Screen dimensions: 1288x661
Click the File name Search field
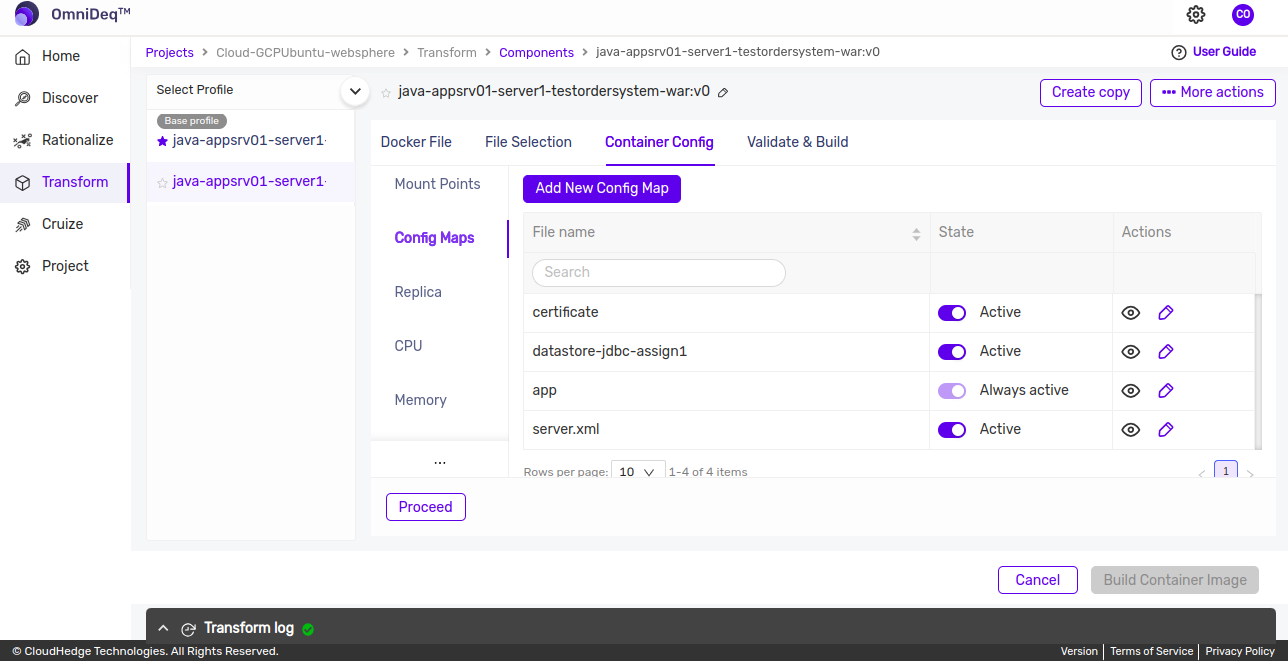(x=659, y=272)
